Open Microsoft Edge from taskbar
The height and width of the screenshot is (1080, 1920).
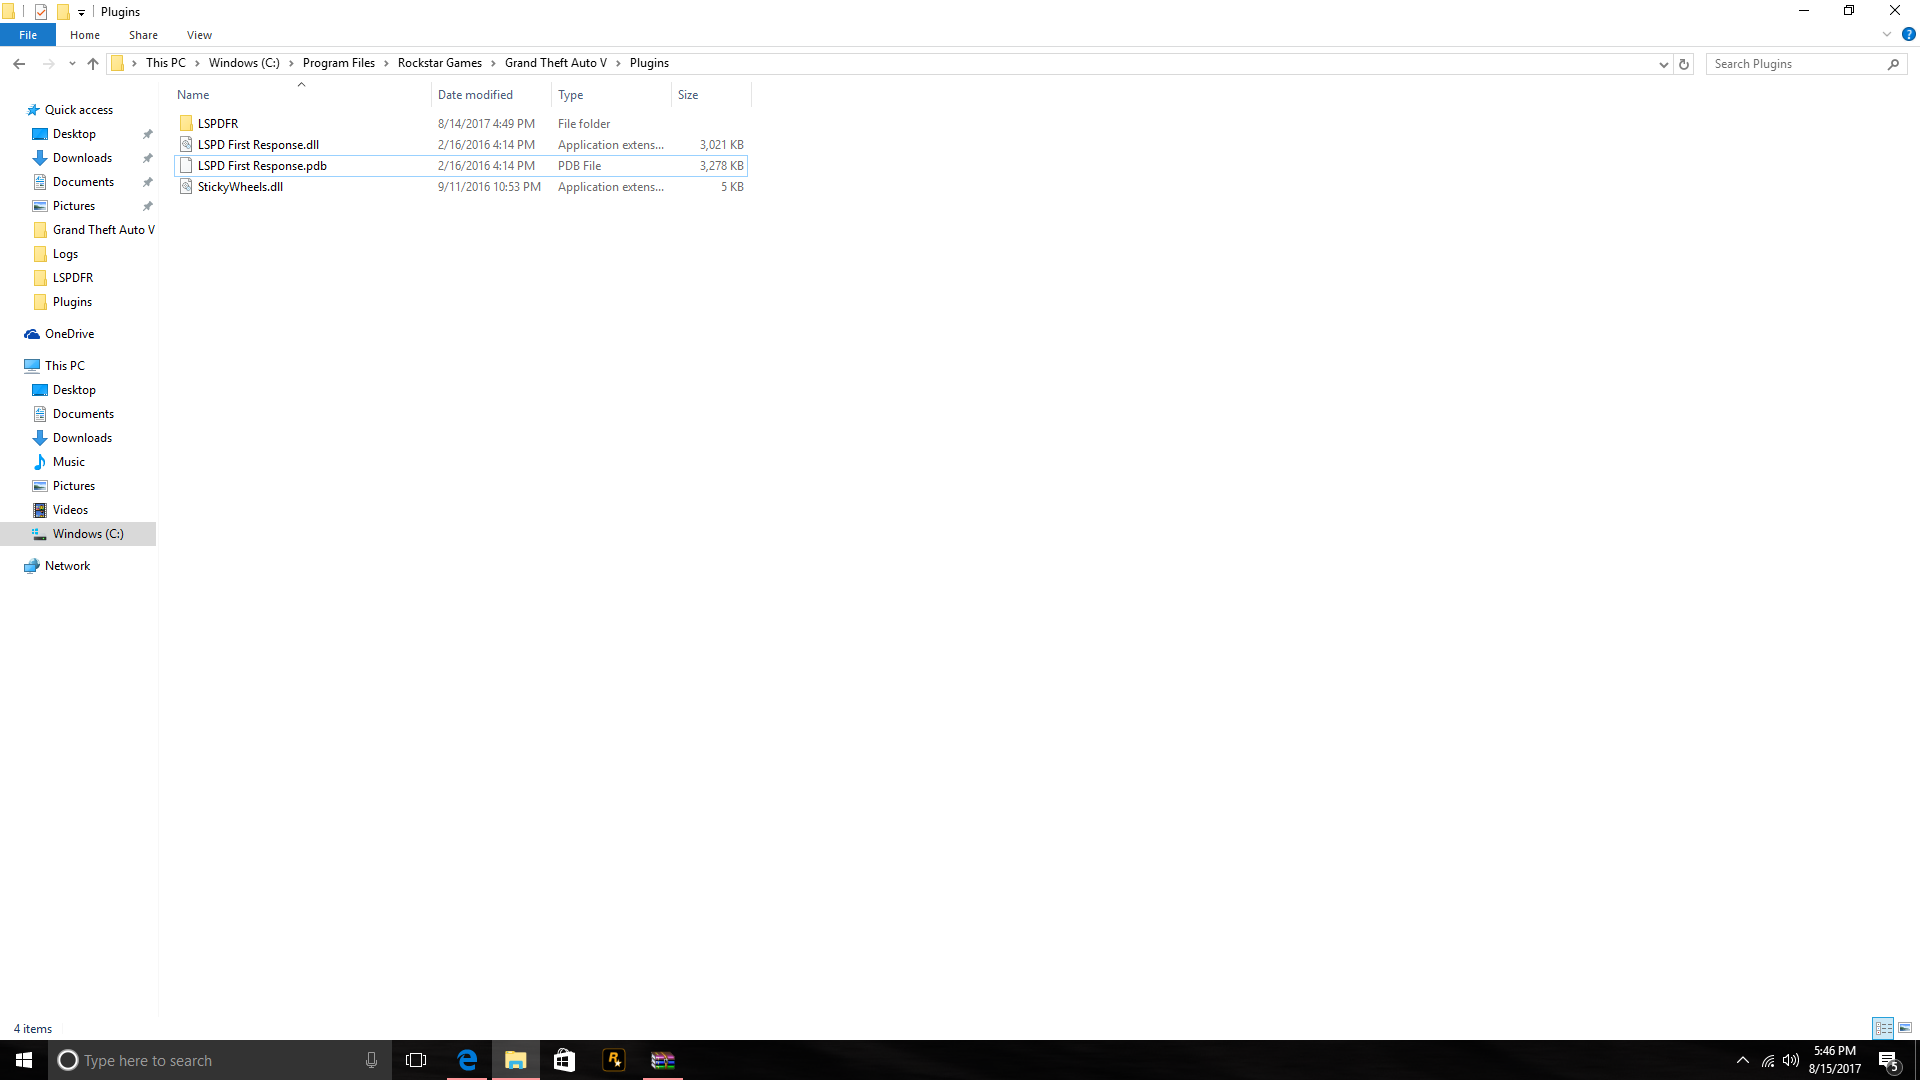[467, 1060]
